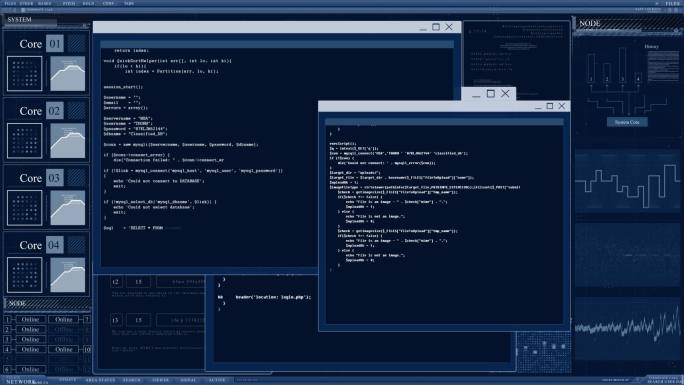This screenshot has height=385, width=684.
Task: Click the "return index;" code line
Action: tap(131, 51)
